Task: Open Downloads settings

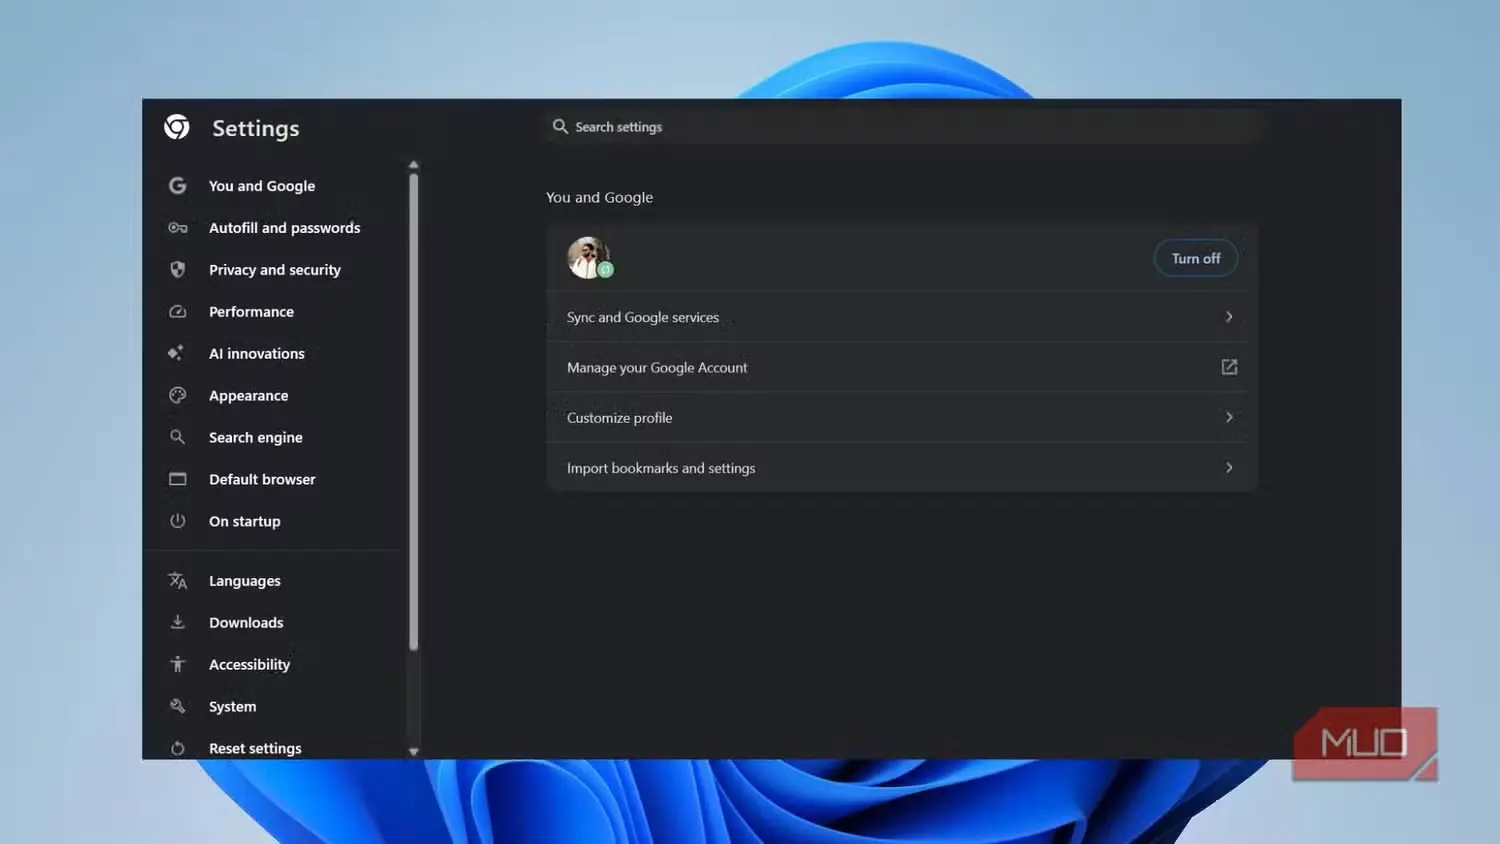Action: (x=246, y=622)
